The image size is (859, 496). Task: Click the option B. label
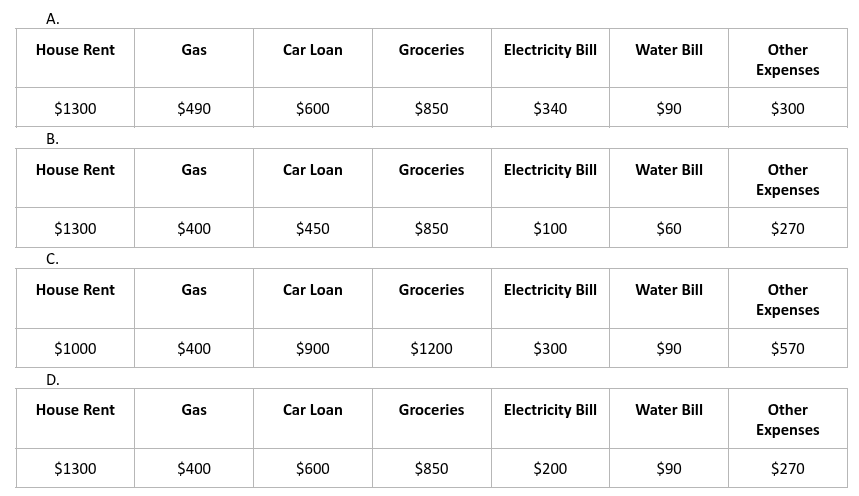coord(52,138)
